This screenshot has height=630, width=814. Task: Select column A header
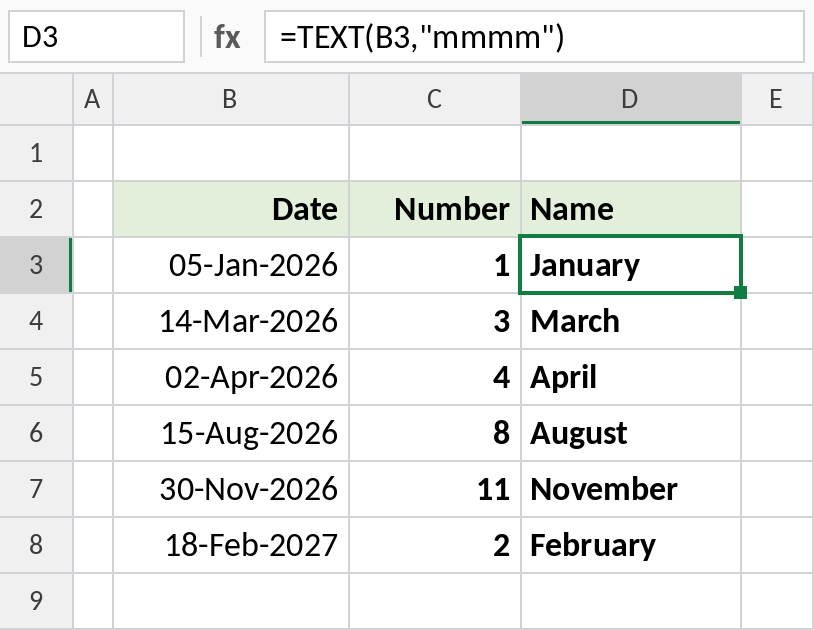[93, 99]
